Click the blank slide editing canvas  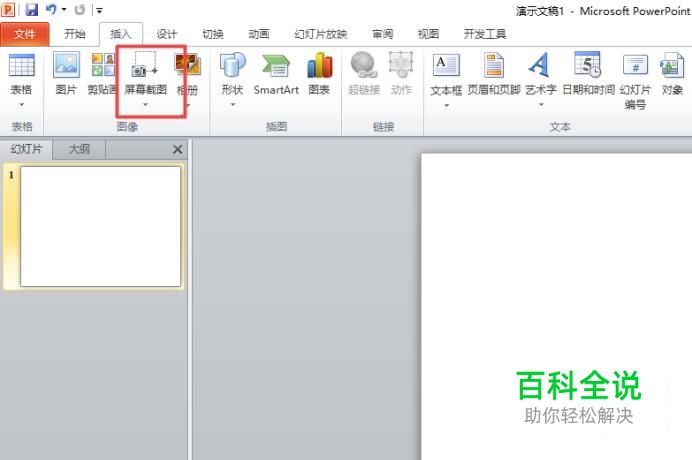556,306
